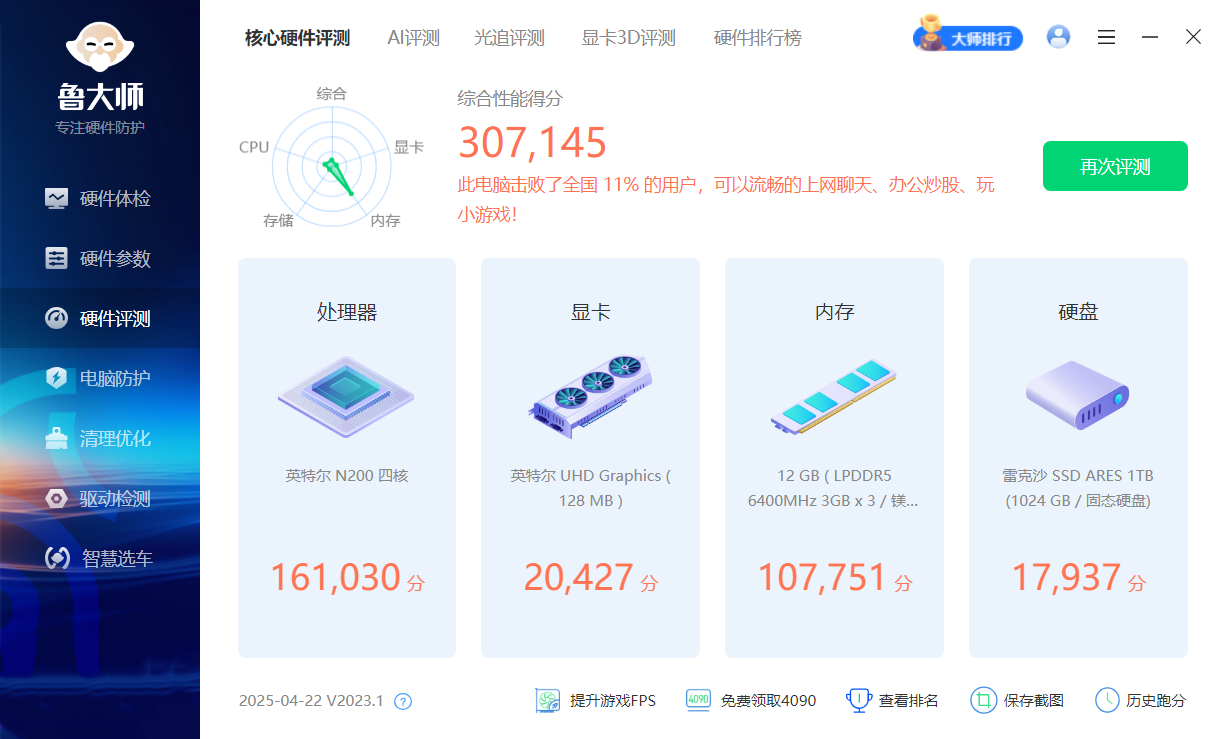
Task: Open 查看排名 trophy ranking
Action: click(x=892, y=700)
